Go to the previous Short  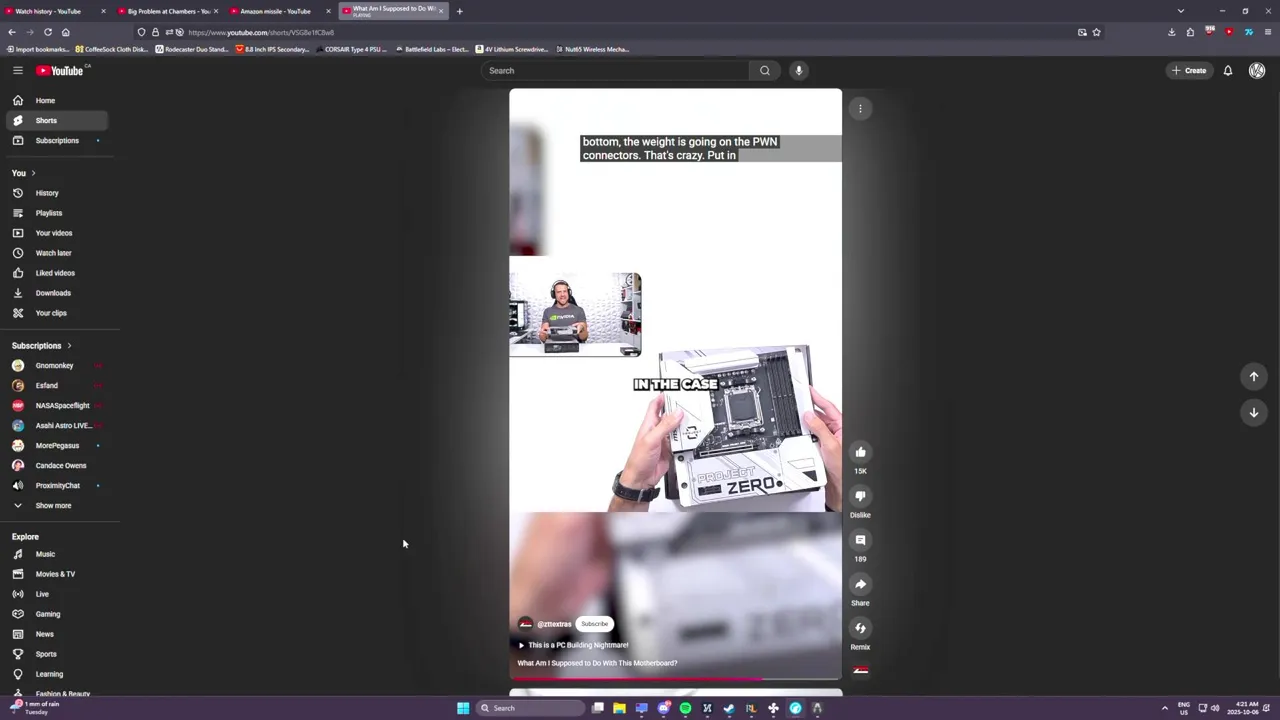click(x=1254, y=376)
